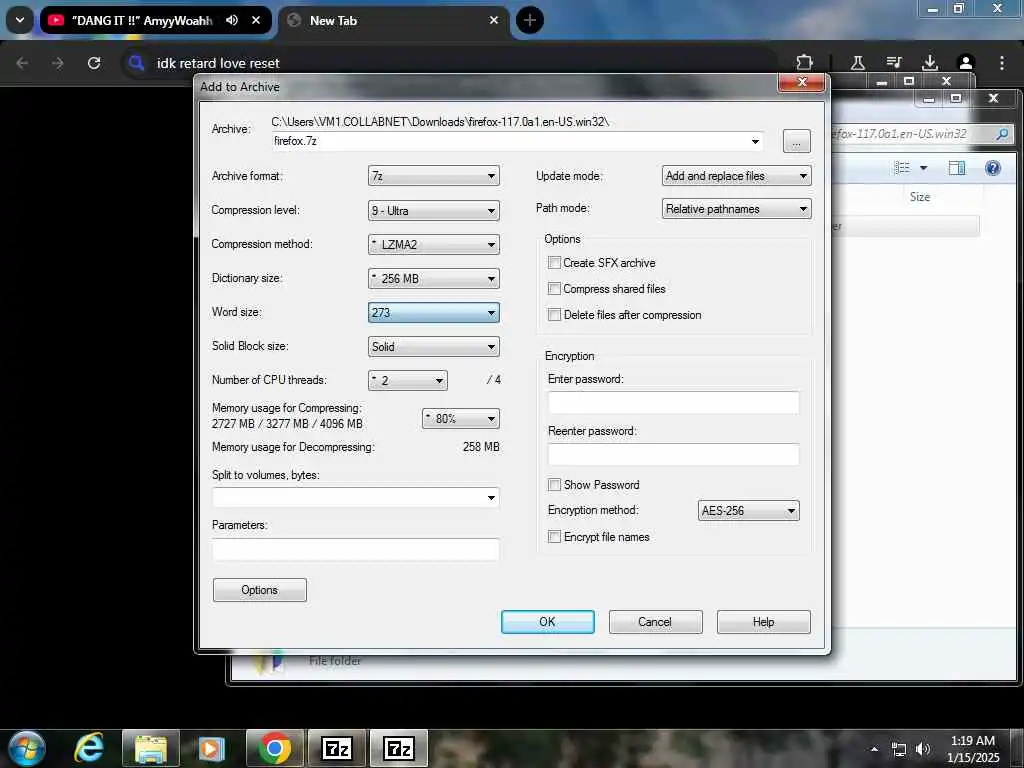Open the browser Extensions puzzle icon
Screen dimensions: 1024x768
[x=805, y=63]
